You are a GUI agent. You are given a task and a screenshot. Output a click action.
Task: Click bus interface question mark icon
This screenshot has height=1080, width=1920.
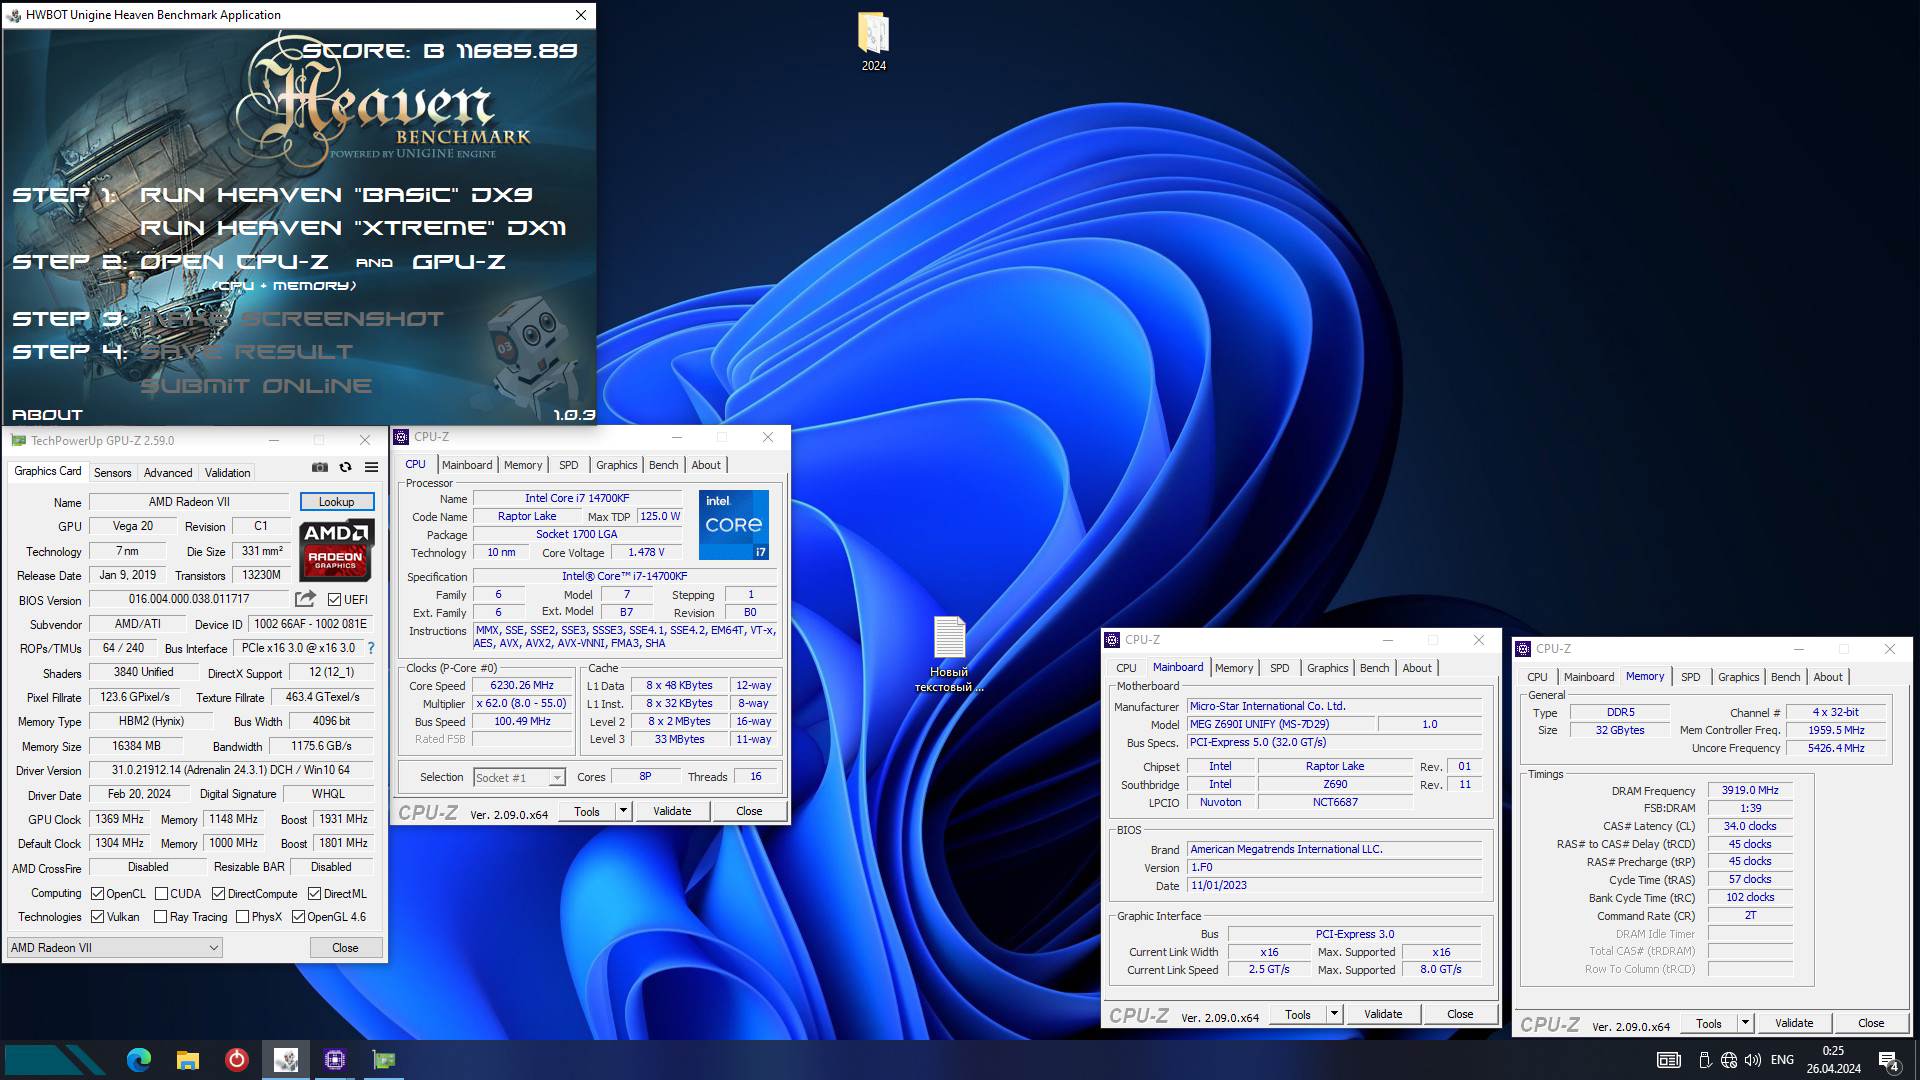click(371, 648)
